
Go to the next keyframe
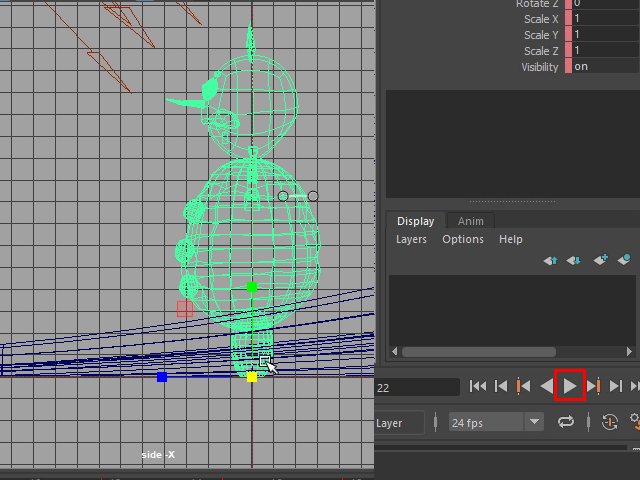point(593,386)
